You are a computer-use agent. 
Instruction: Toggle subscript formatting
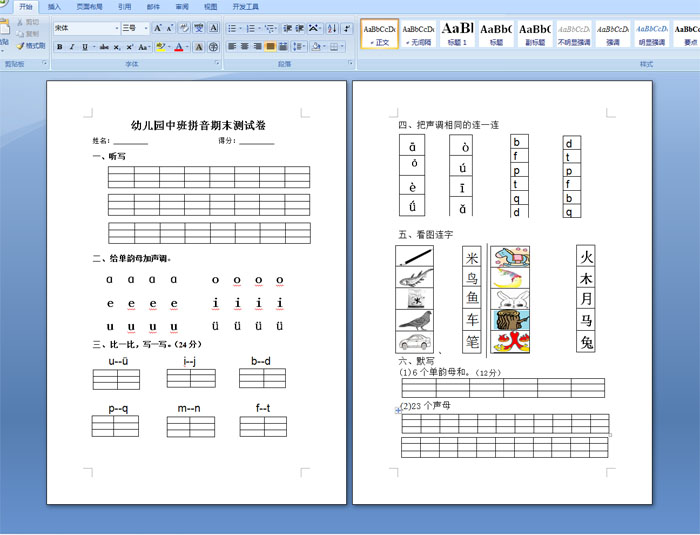point(117,47)
